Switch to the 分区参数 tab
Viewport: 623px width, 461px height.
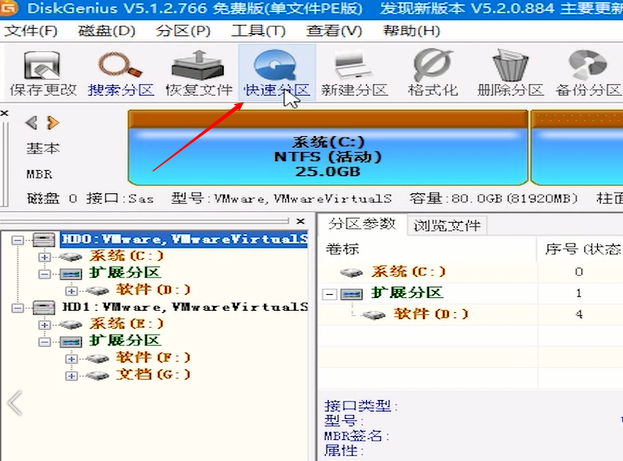pyautogui.click(x=362, y=224)
